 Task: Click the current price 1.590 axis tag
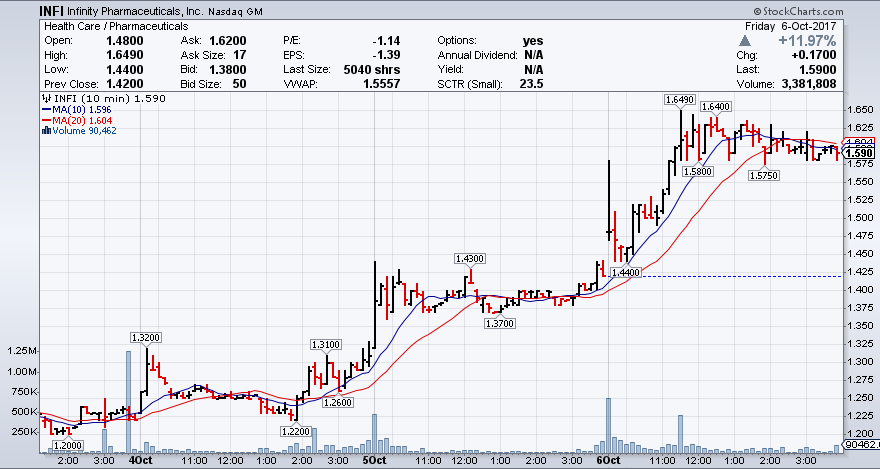(x=859, y=153)
